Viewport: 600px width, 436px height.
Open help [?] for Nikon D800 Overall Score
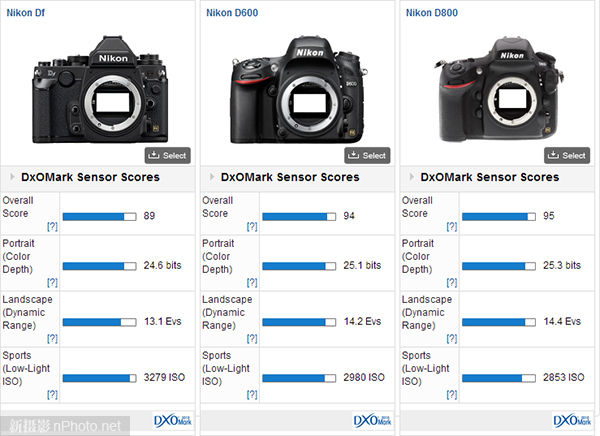point(452,227)
